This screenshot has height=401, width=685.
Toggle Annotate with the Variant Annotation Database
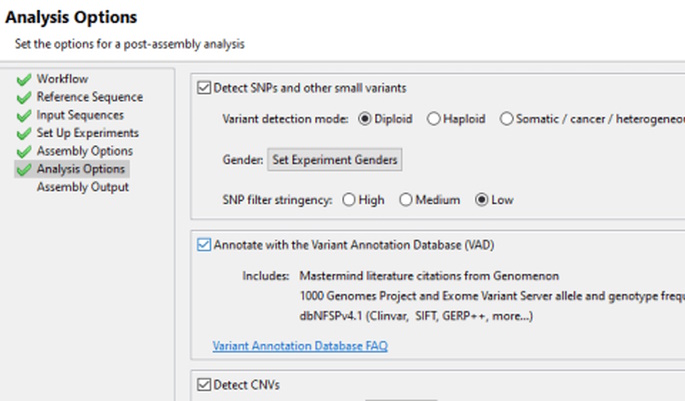[204, 245]
